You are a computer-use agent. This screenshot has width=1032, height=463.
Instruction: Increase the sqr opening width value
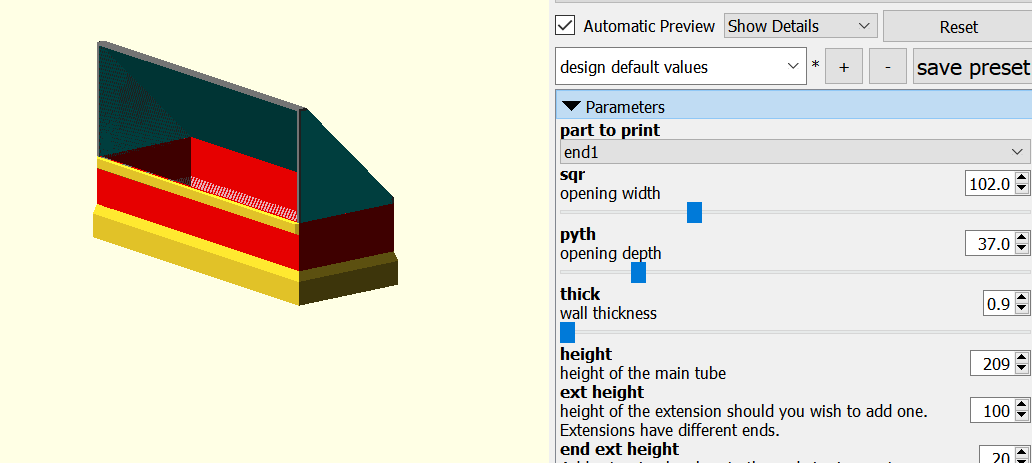click(1021, 178)
